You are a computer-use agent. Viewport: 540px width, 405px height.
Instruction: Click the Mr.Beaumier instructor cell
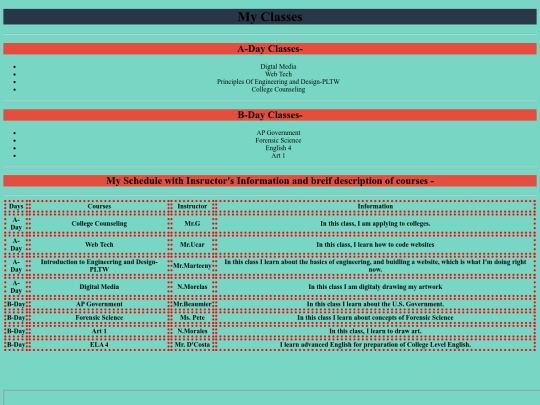pyautogui.click(x=192, y=304)
